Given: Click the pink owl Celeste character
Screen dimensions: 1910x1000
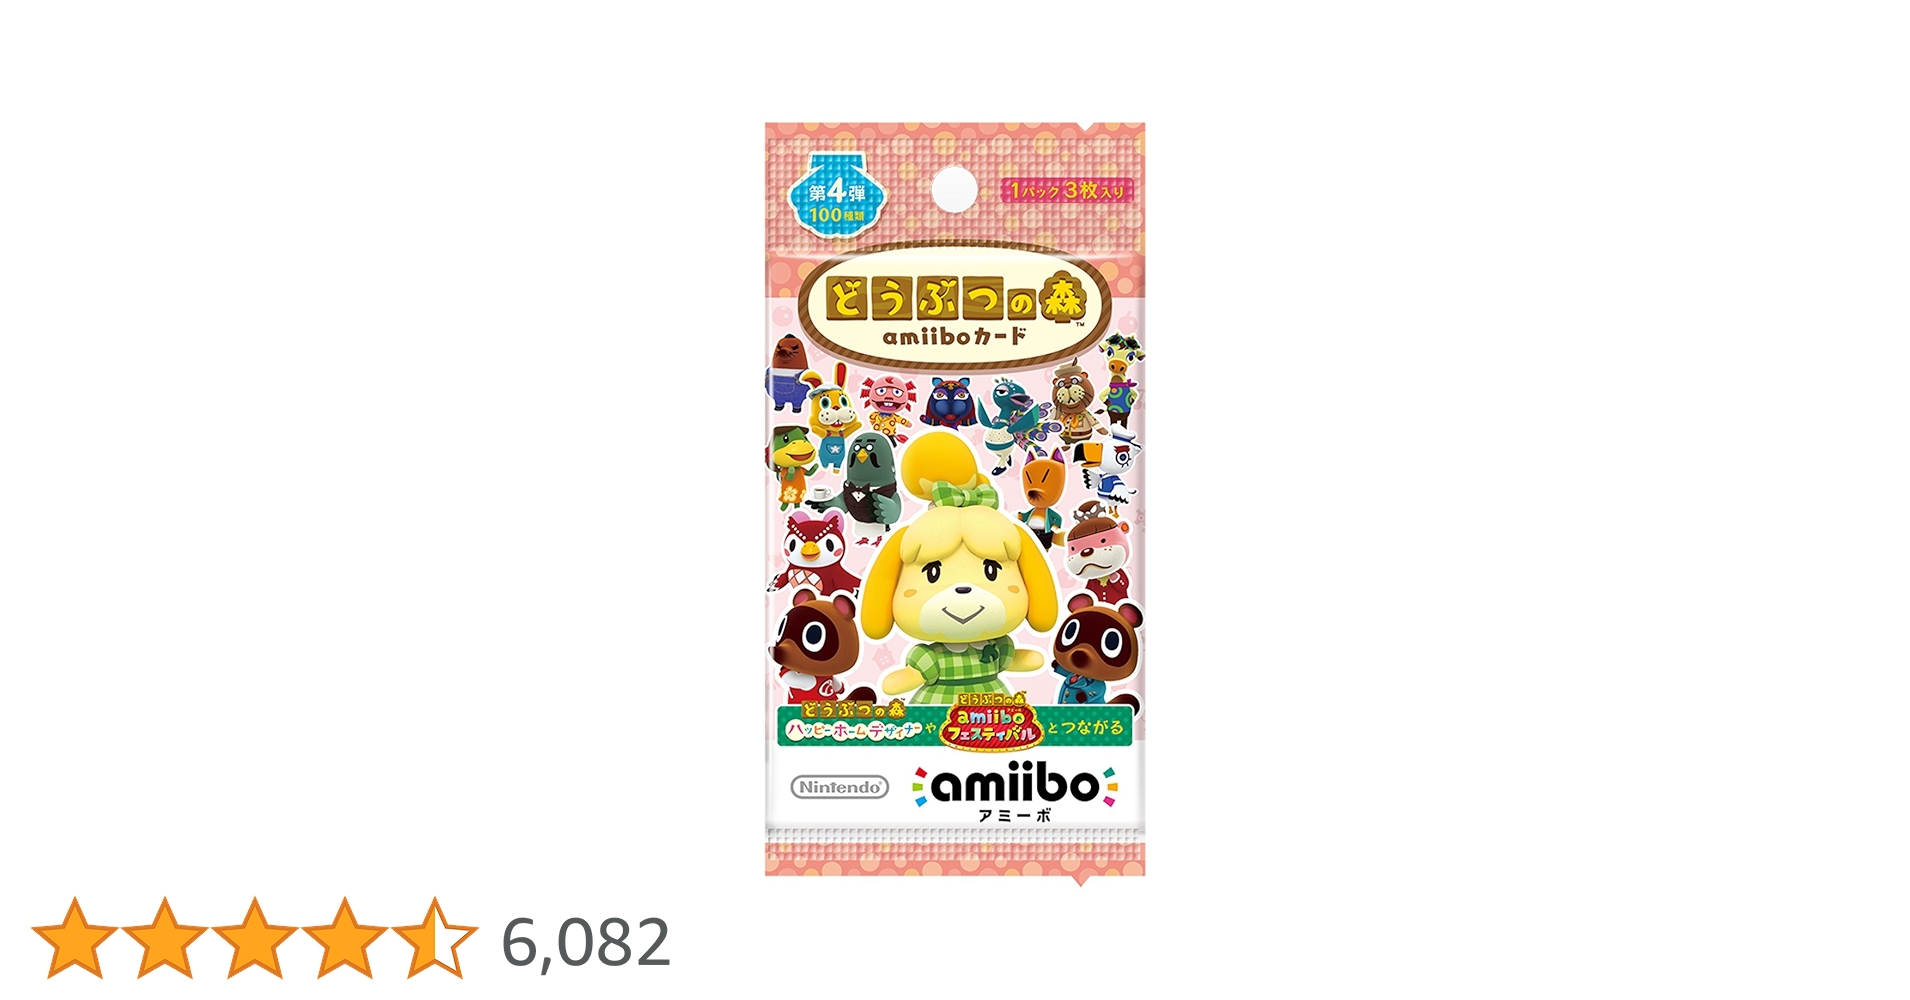Looking at the screenshot, I should pos(818,552).
